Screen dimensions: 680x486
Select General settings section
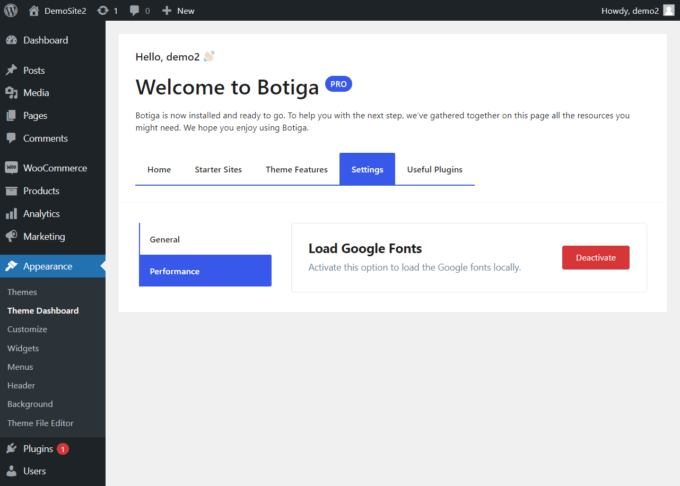(205, 239)
